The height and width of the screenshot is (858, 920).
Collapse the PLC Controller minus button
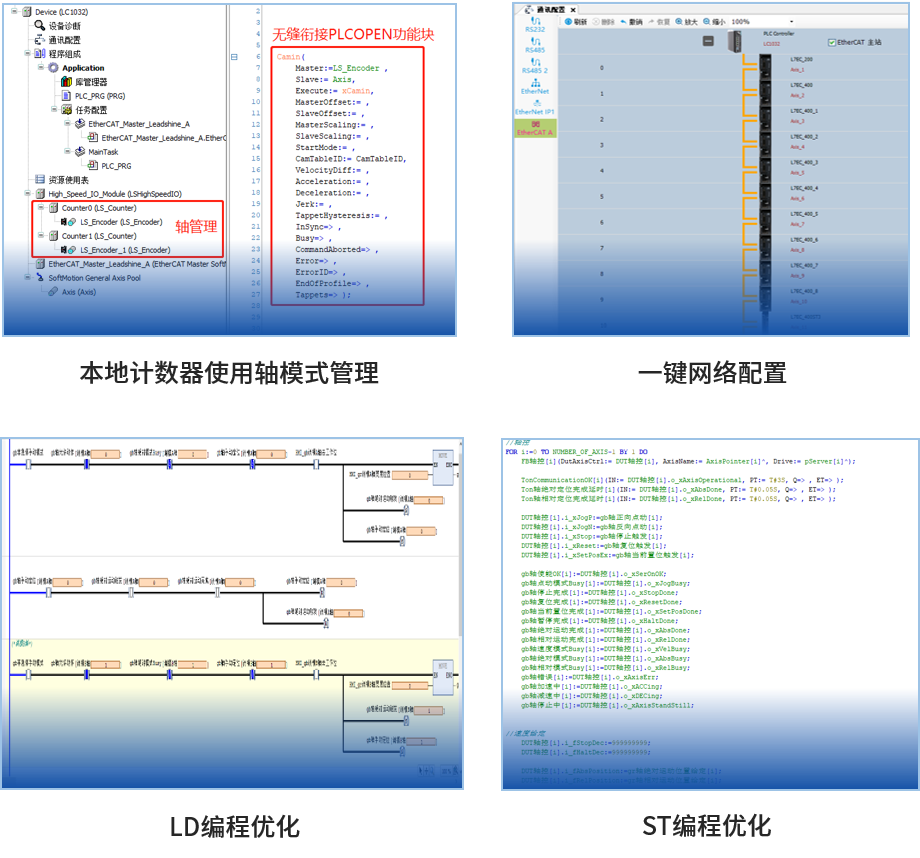tap(709, 41)
